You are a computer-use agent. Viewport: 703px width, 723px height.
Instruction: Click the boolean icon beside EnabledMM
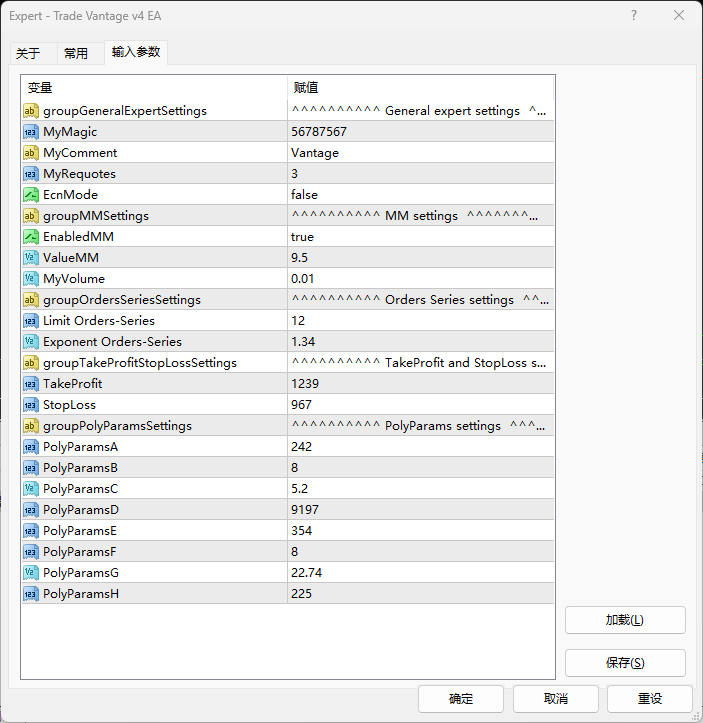pos(31,237)
